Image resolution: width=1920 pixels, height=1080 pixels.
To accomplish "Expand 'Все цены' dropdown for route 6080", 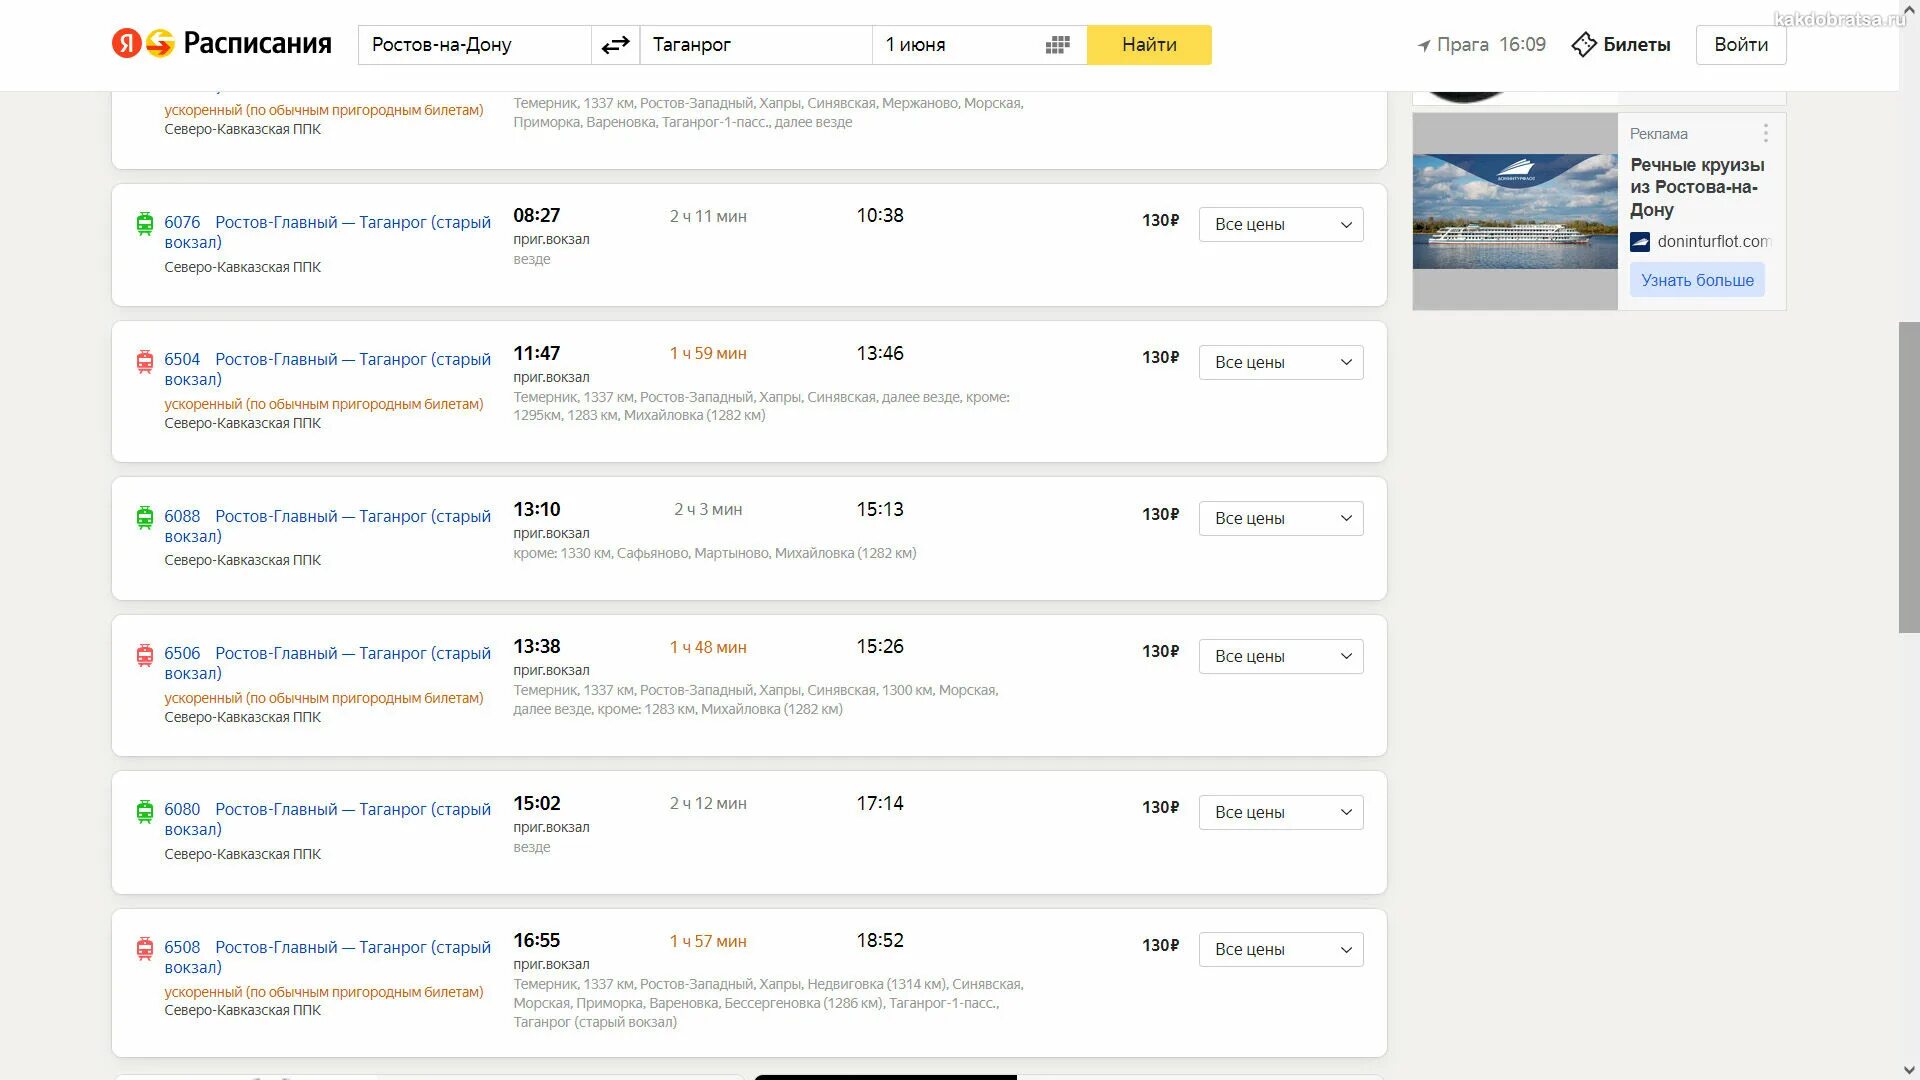I will coord(1280,811).
